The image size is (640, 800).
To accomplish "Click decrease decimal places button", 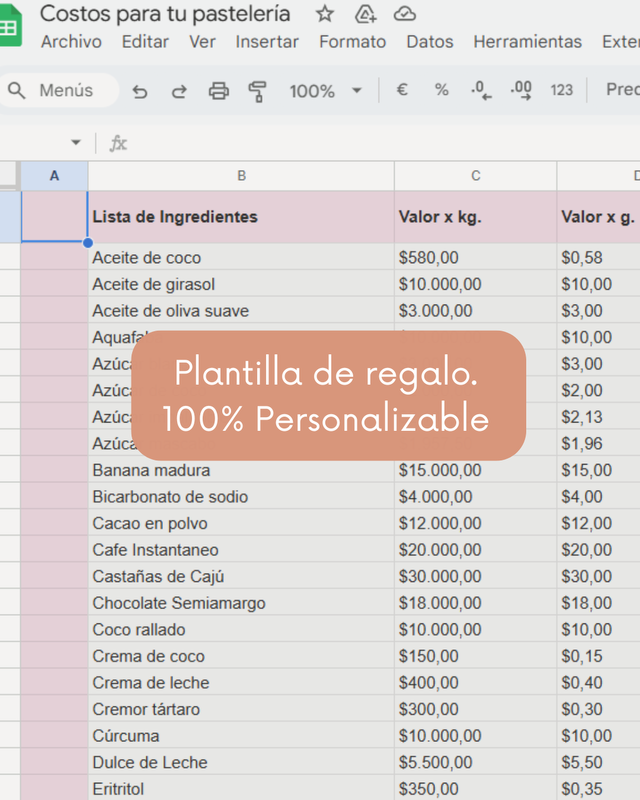I will [x=481, y=90].
